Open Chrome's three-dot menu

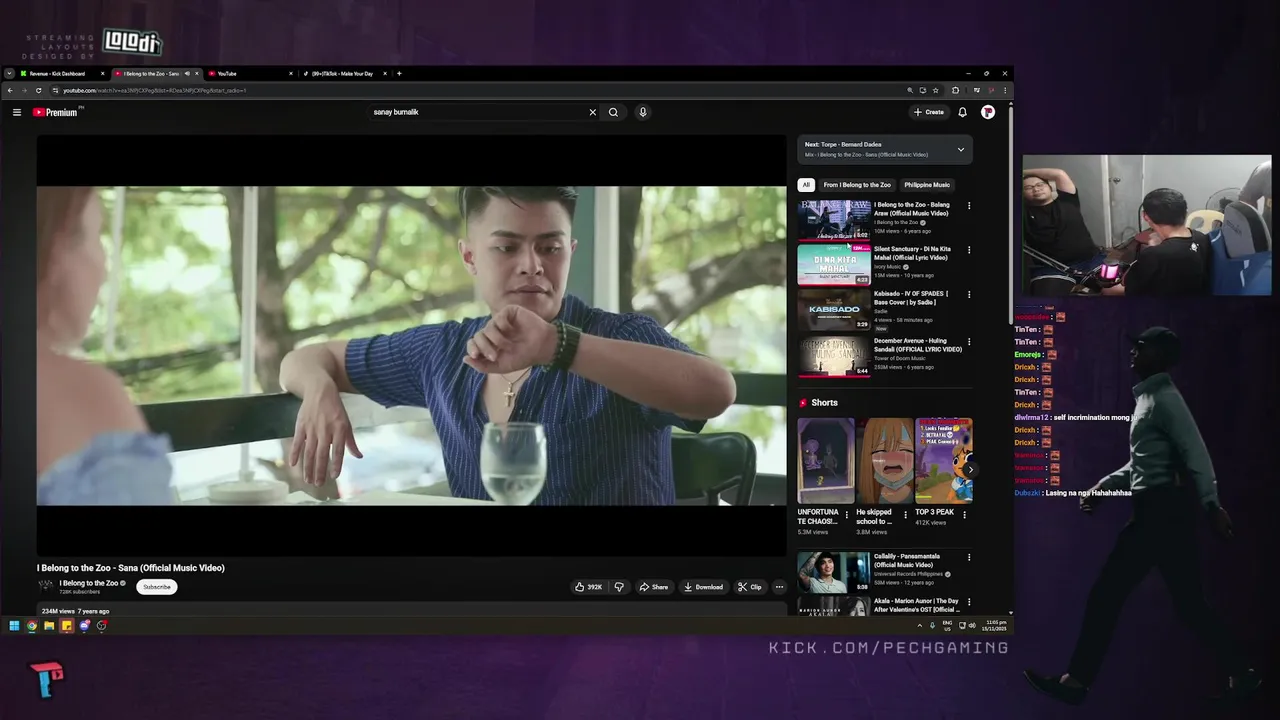(1005, 90)
